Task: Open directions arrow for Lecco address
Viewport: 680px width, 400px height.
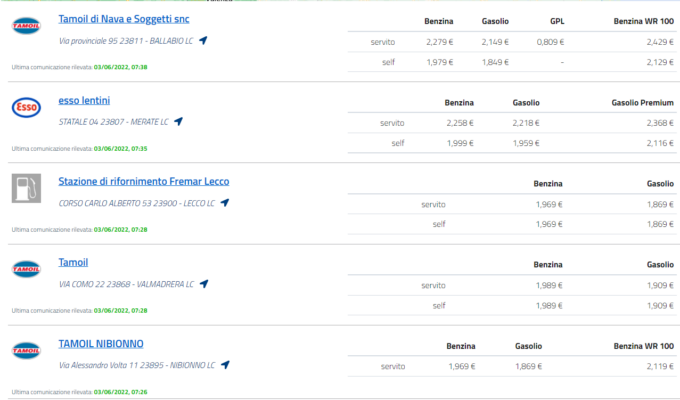Action: pyautogui.click(x=225, y=203)
